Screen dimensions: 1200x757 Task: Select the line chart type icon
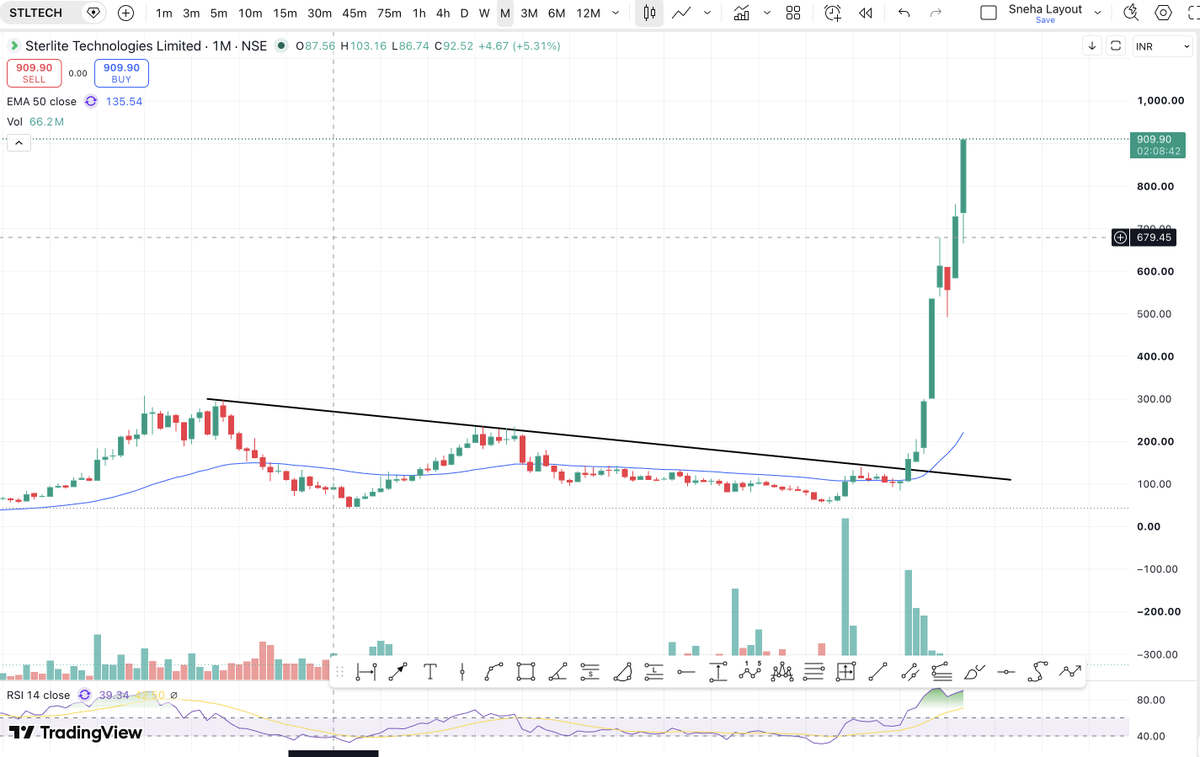pyautogui.click(x=682, y=13)
